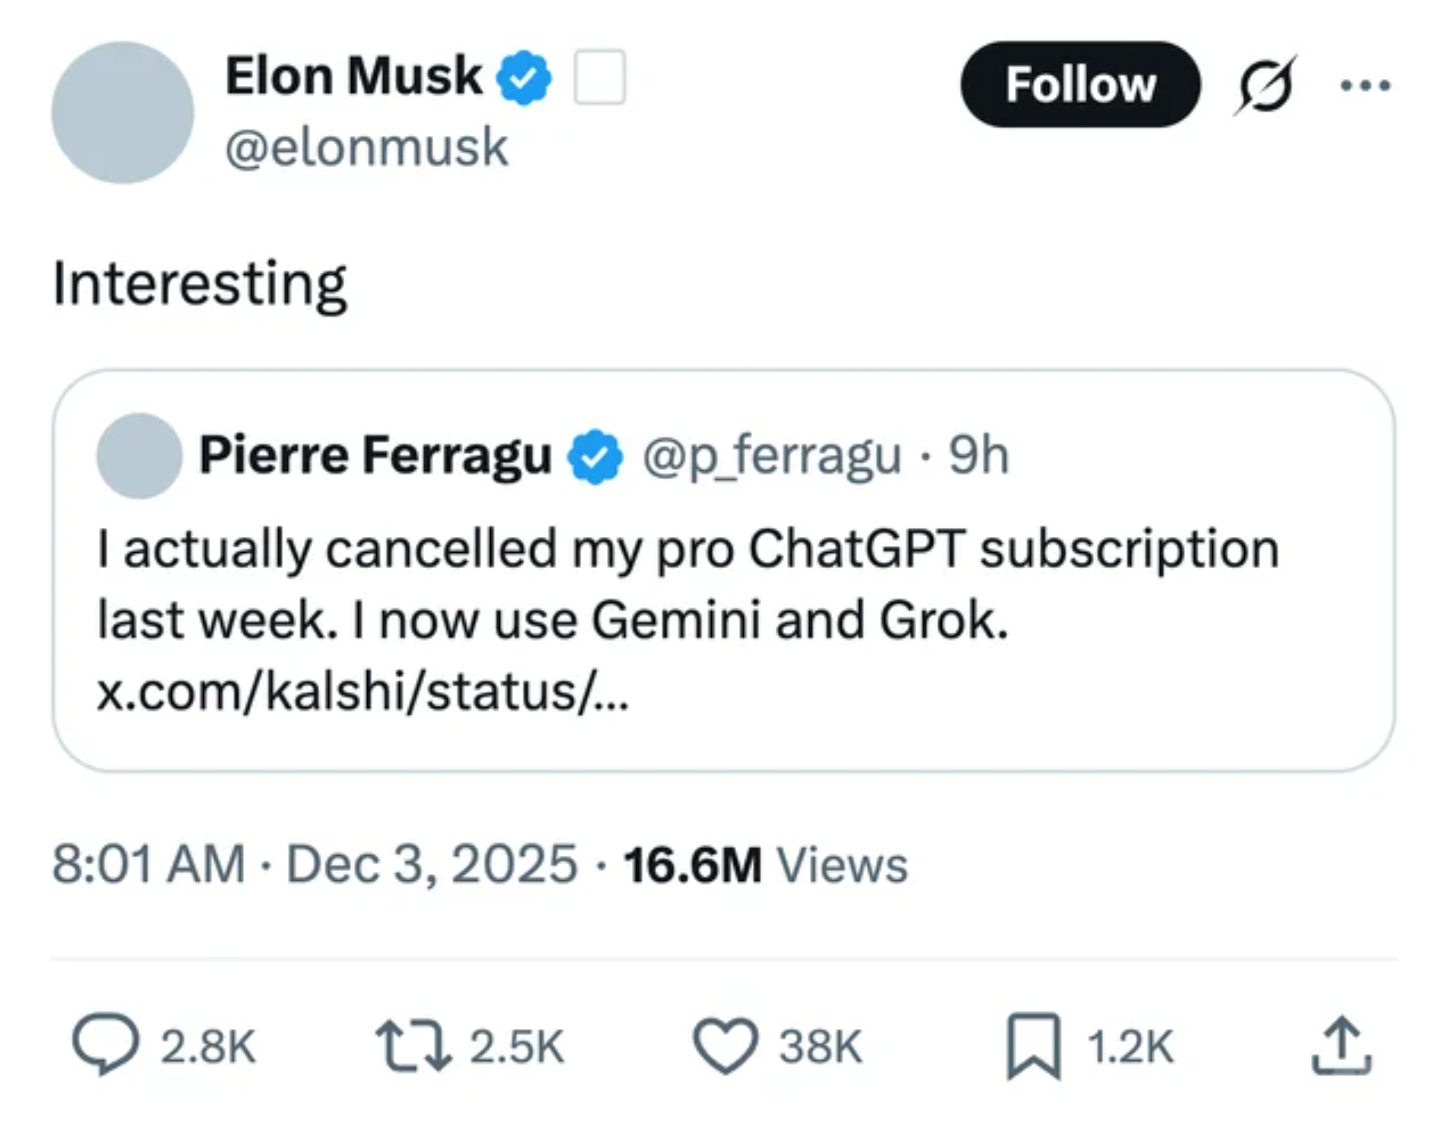
Task: Click the reply comment icon
Action: (x=105, y=1045)
